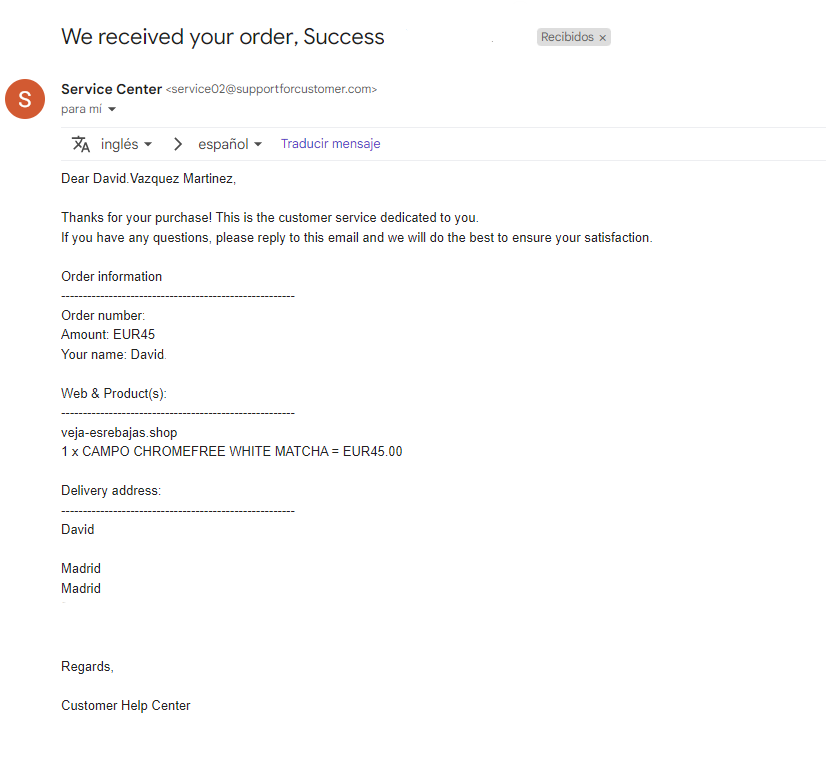Click the Customer Help Center signature

tap(125, 705)
